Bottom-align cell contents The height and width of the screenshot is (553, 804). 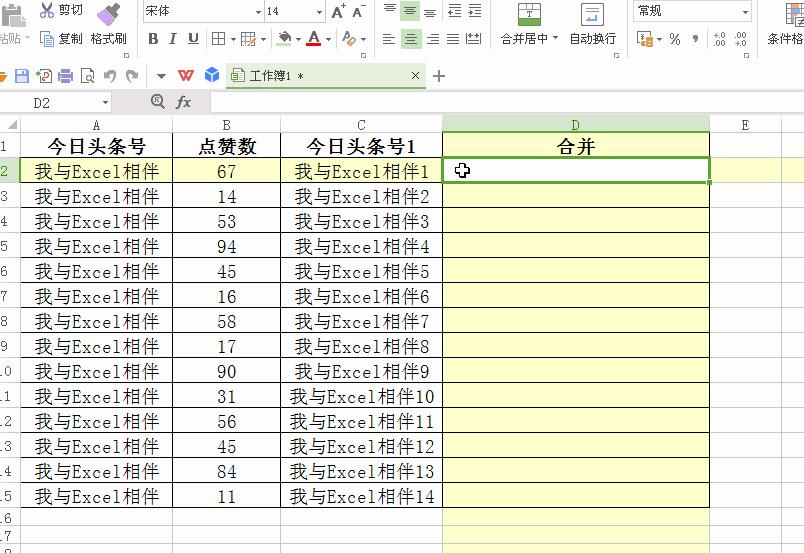coord(430,11)
